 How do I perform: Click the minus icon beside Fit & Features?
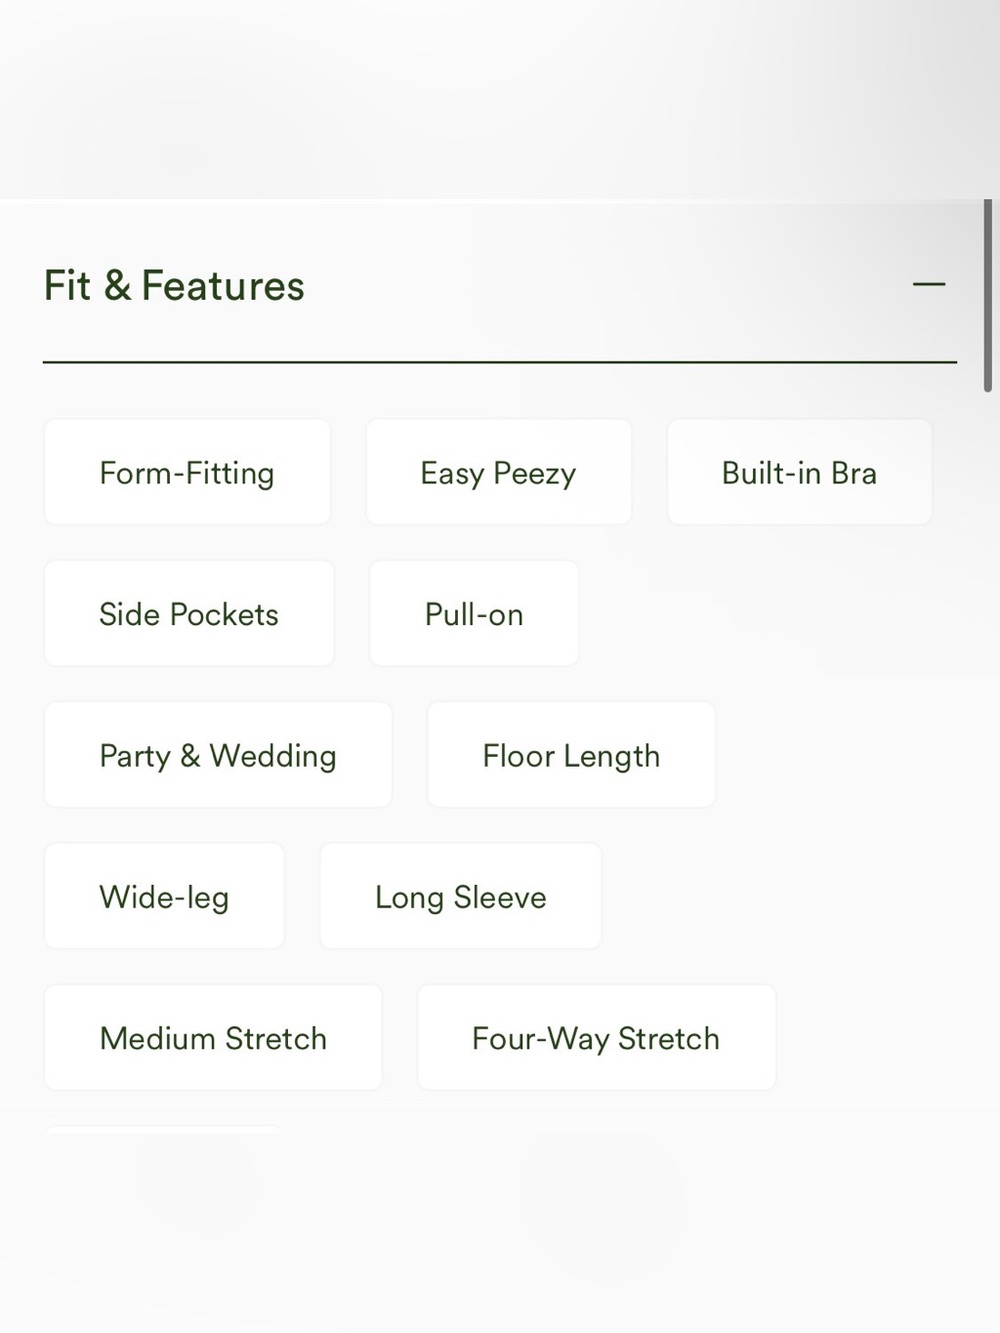pyautogui.click(x=929, y=285)
